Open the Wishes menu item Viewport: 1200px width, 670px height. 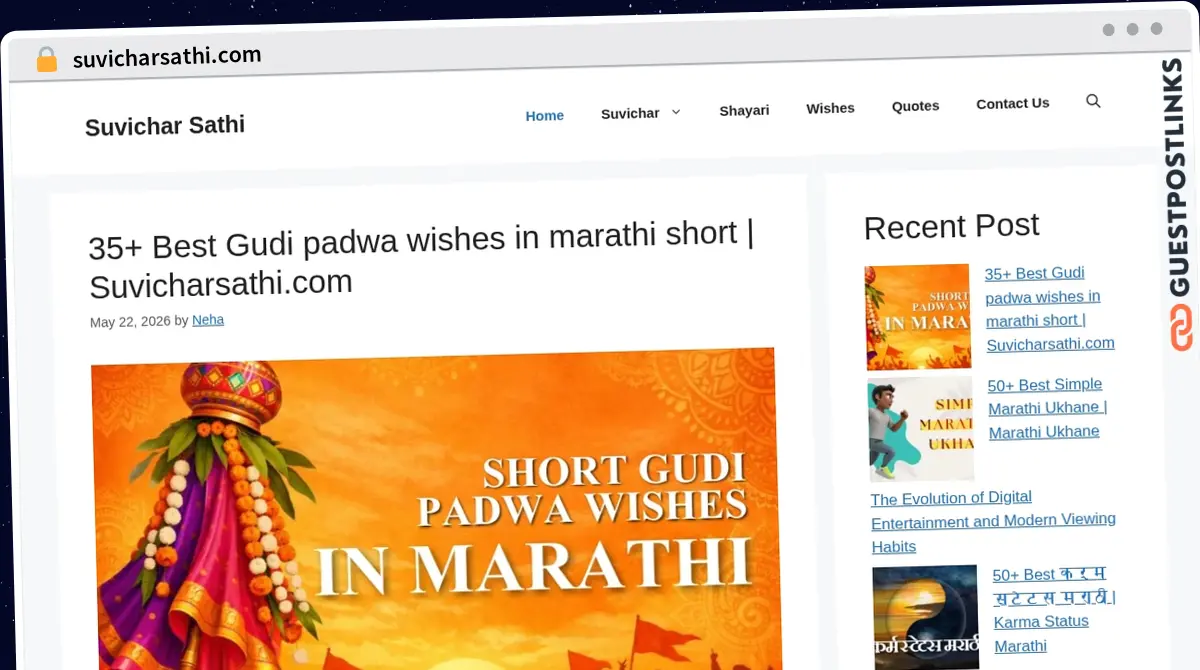tap(830, 108)
